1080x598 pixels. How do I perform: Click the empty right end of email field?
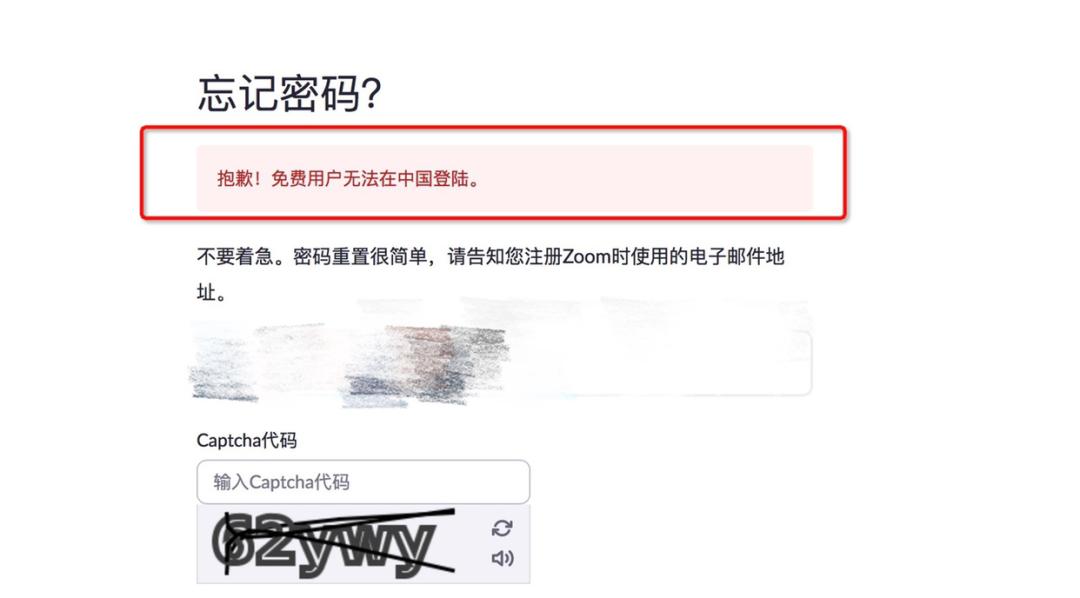click(723, 363)
